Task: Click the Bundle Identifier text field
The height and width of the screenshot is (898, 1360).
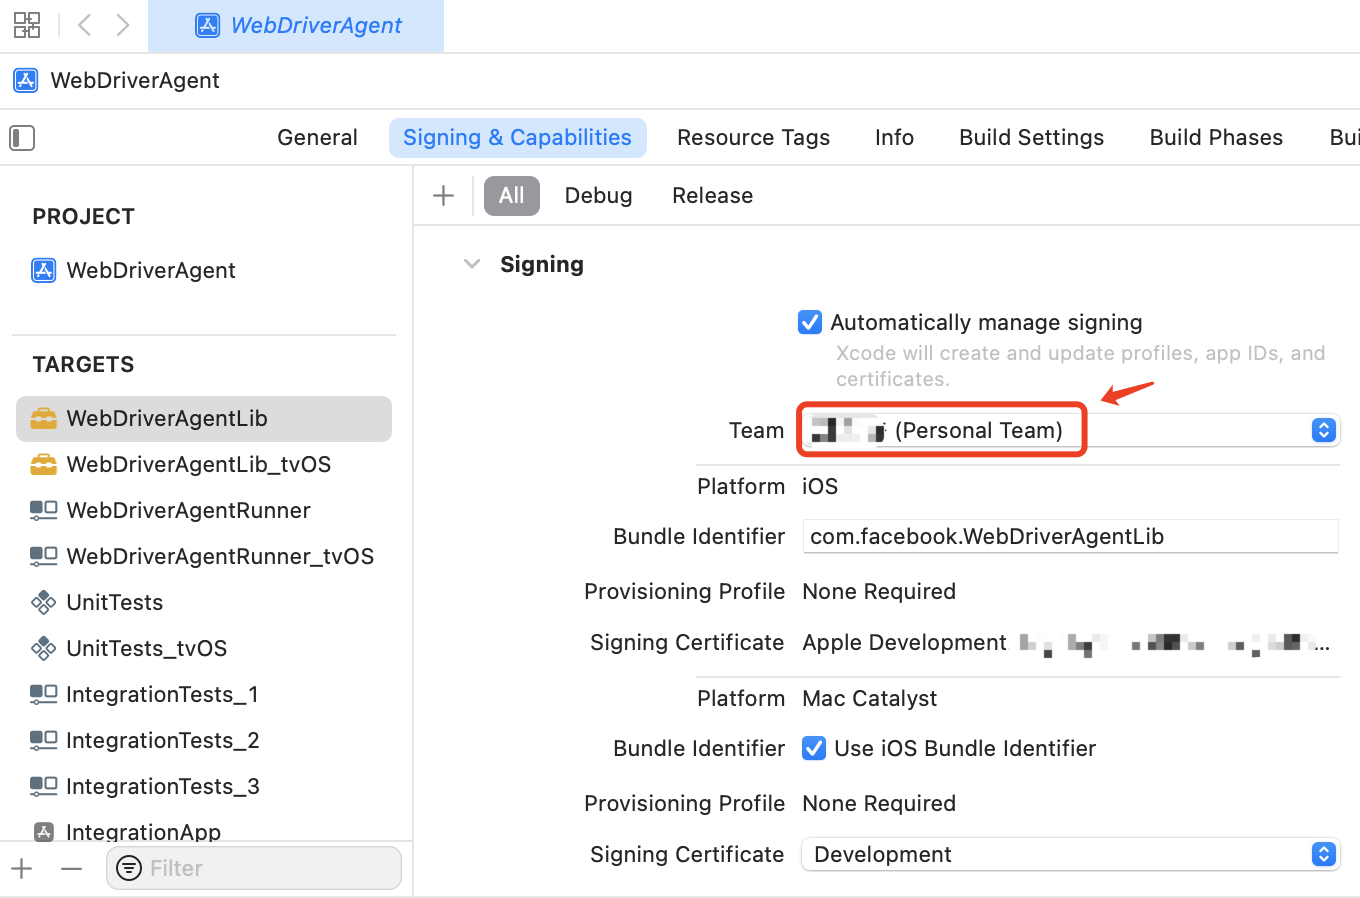Action: [x=1070, y=536]
